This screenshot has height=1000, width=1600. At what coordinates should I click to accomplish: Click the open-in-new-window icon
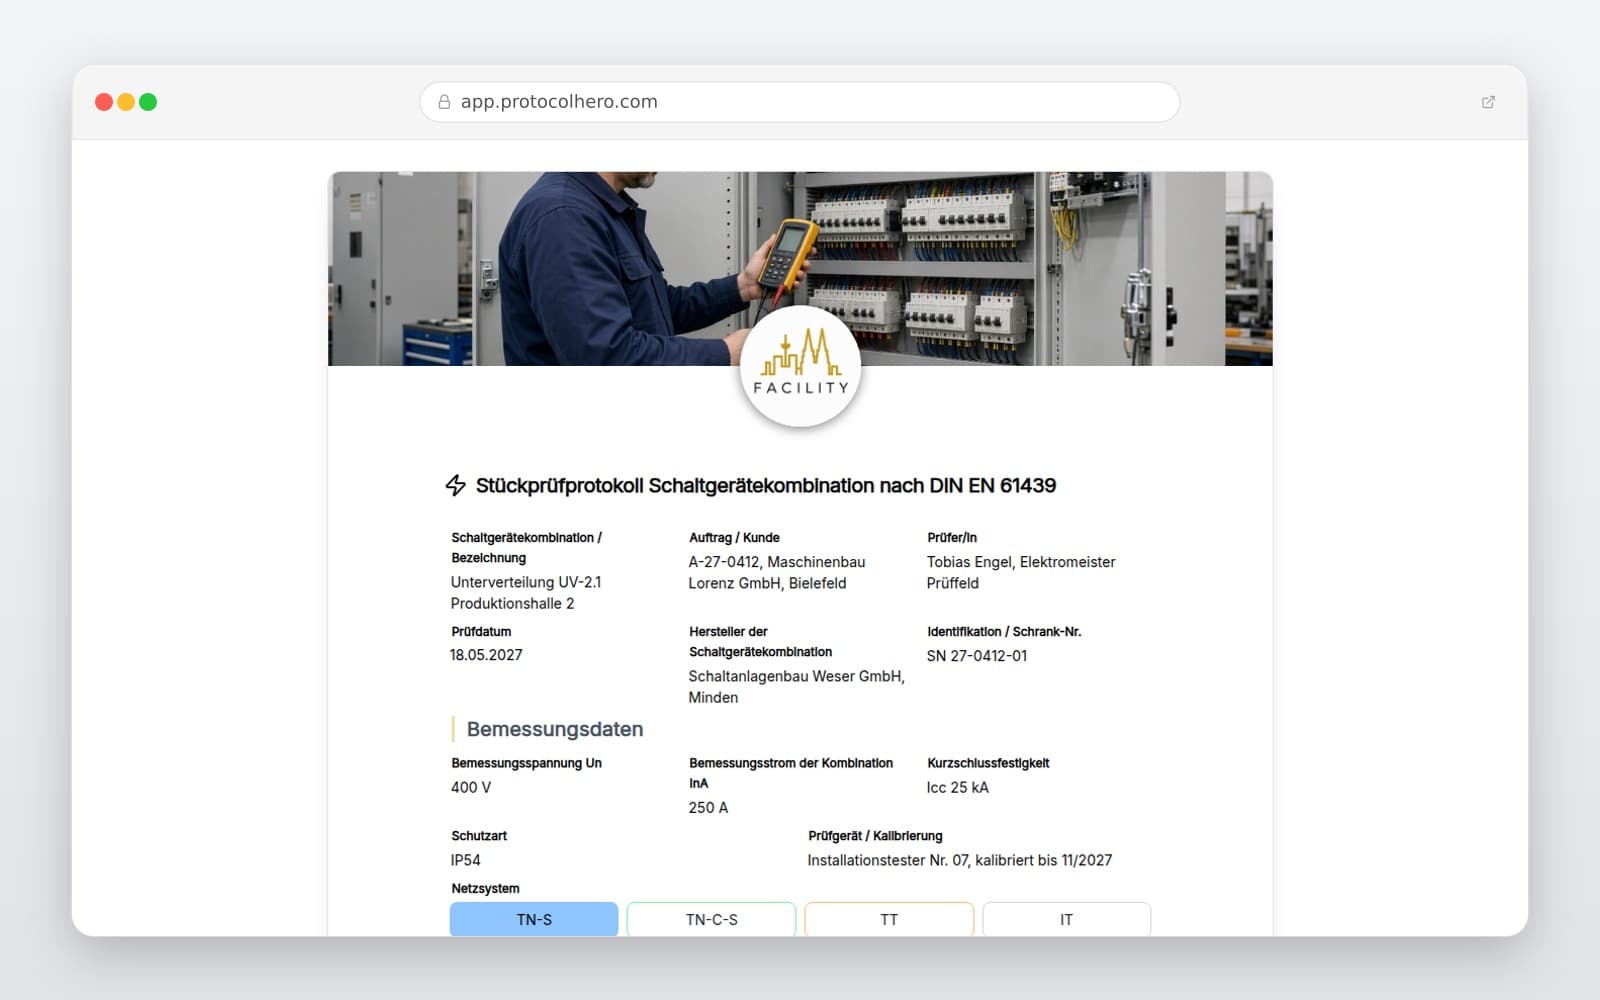click(x=1488, y=102)
